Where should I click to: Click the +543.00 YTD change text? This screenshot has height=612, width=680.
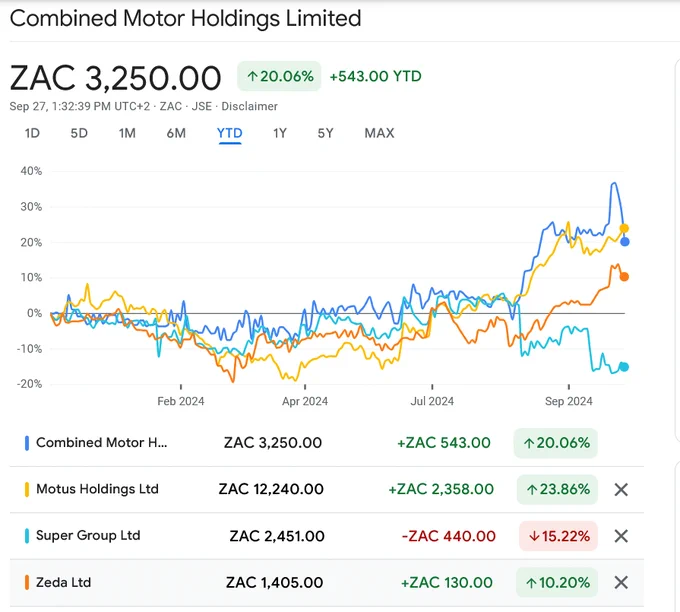[x=376, y=76]
